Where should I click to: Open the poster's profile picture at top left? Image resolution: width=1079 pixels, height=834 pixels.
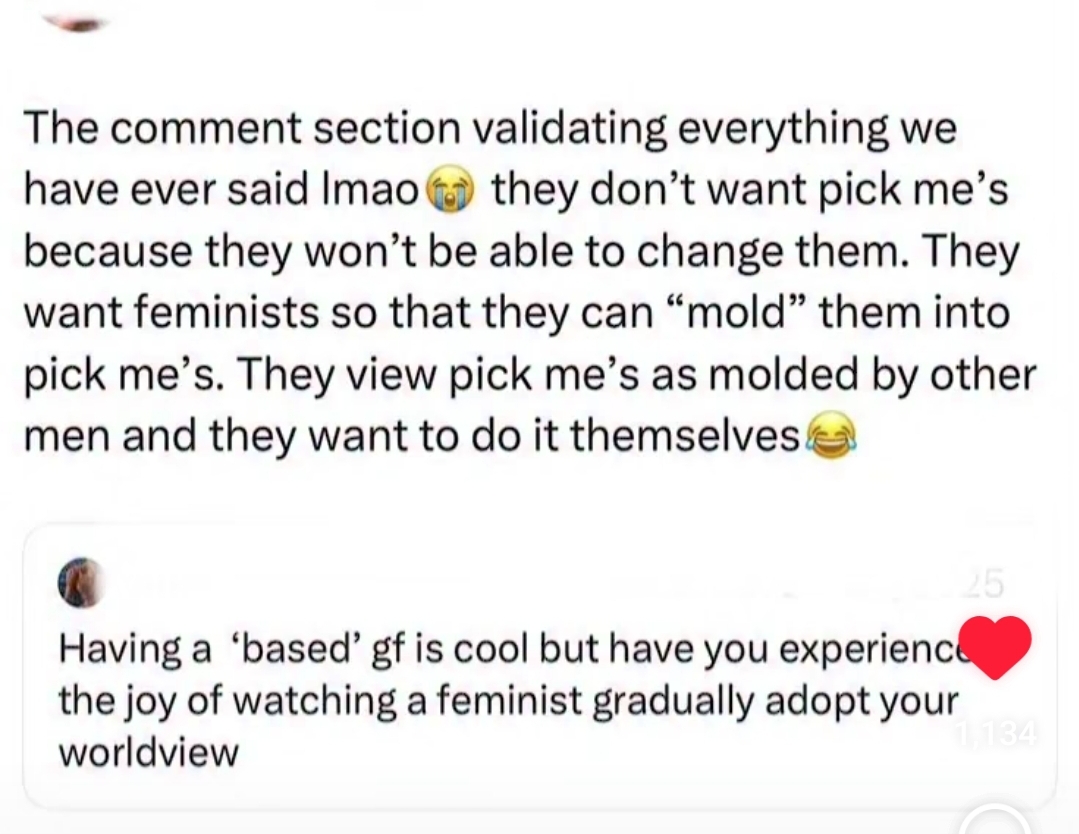[x=76, y=22]
